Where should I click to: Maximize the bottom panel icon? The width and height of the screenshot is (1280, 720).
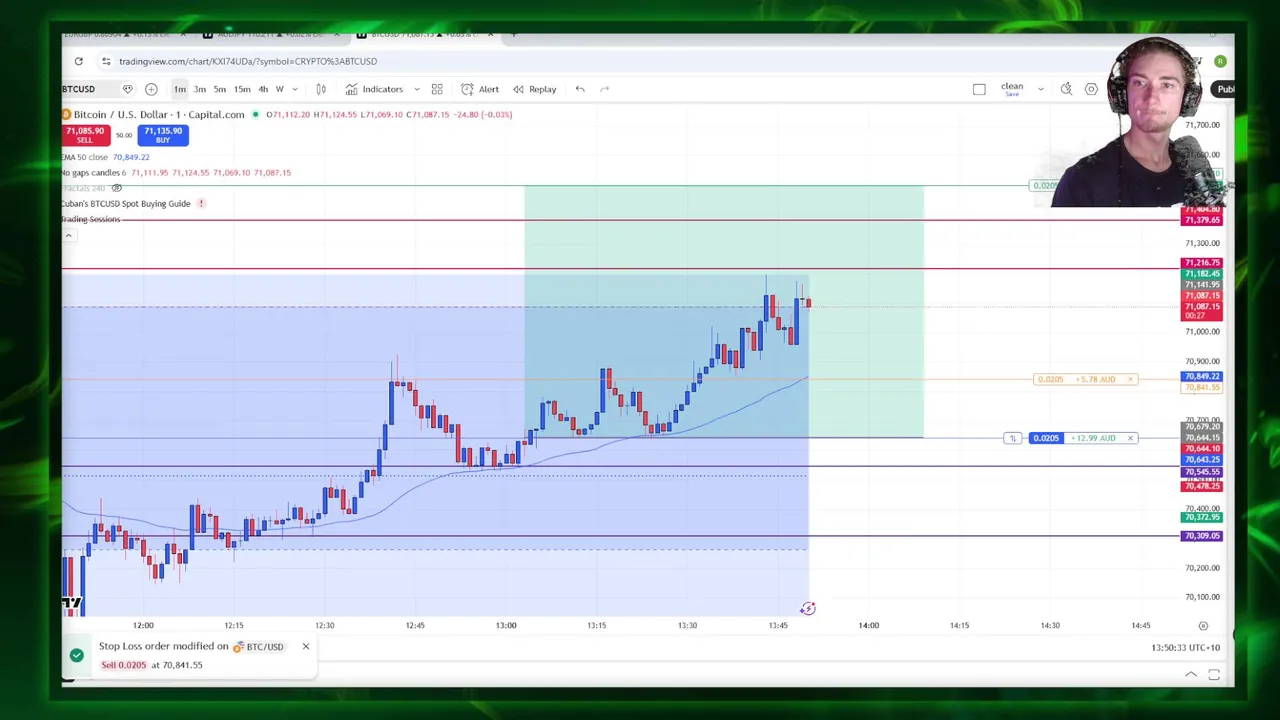pyautogui.click(x=1214, y=675)
